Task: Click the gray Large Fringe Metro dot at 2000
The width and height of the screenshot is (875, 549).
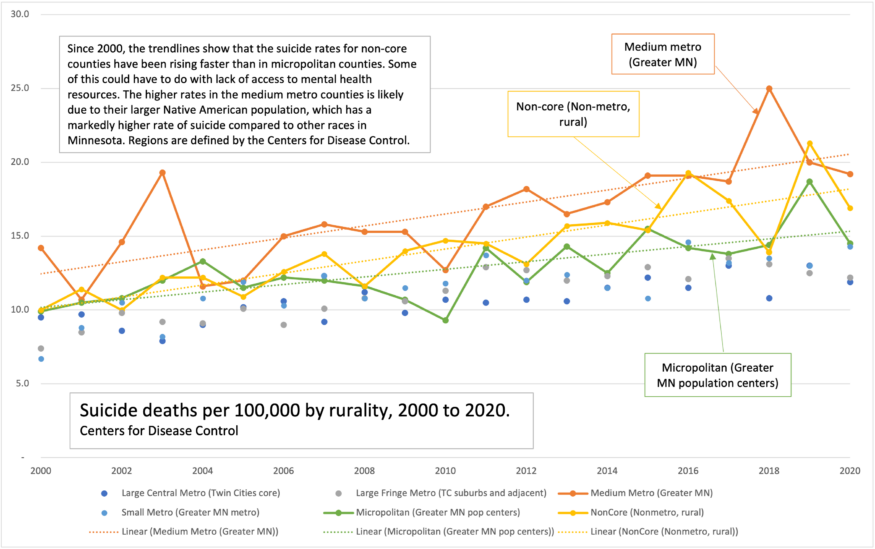Action: point(41,349)
